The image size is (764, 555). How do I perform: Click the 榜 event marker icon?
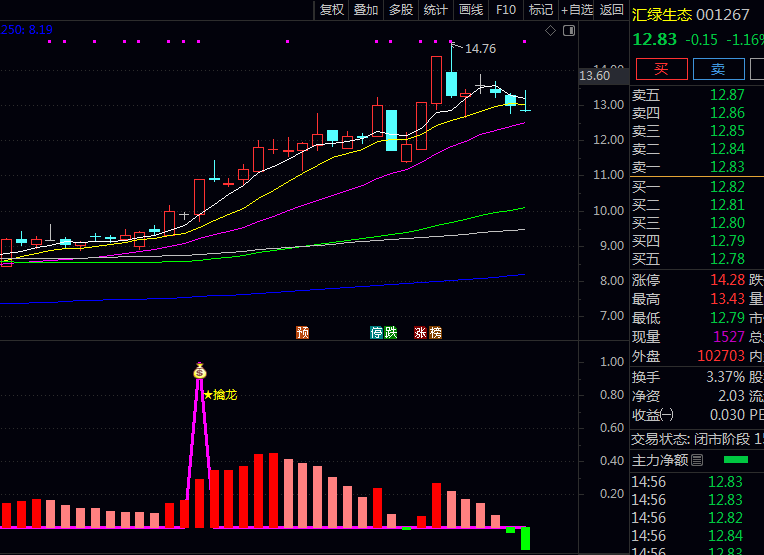pyautogui.click(x=435, y=332)
